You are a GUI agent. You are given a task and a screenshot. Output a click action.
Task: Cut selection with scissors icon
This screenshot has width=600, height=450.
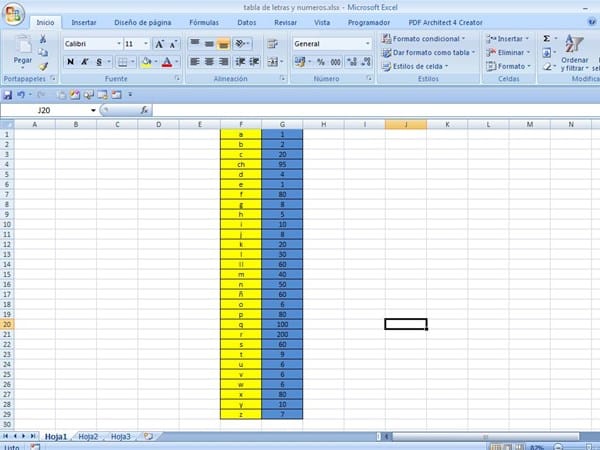click(43, 39)
